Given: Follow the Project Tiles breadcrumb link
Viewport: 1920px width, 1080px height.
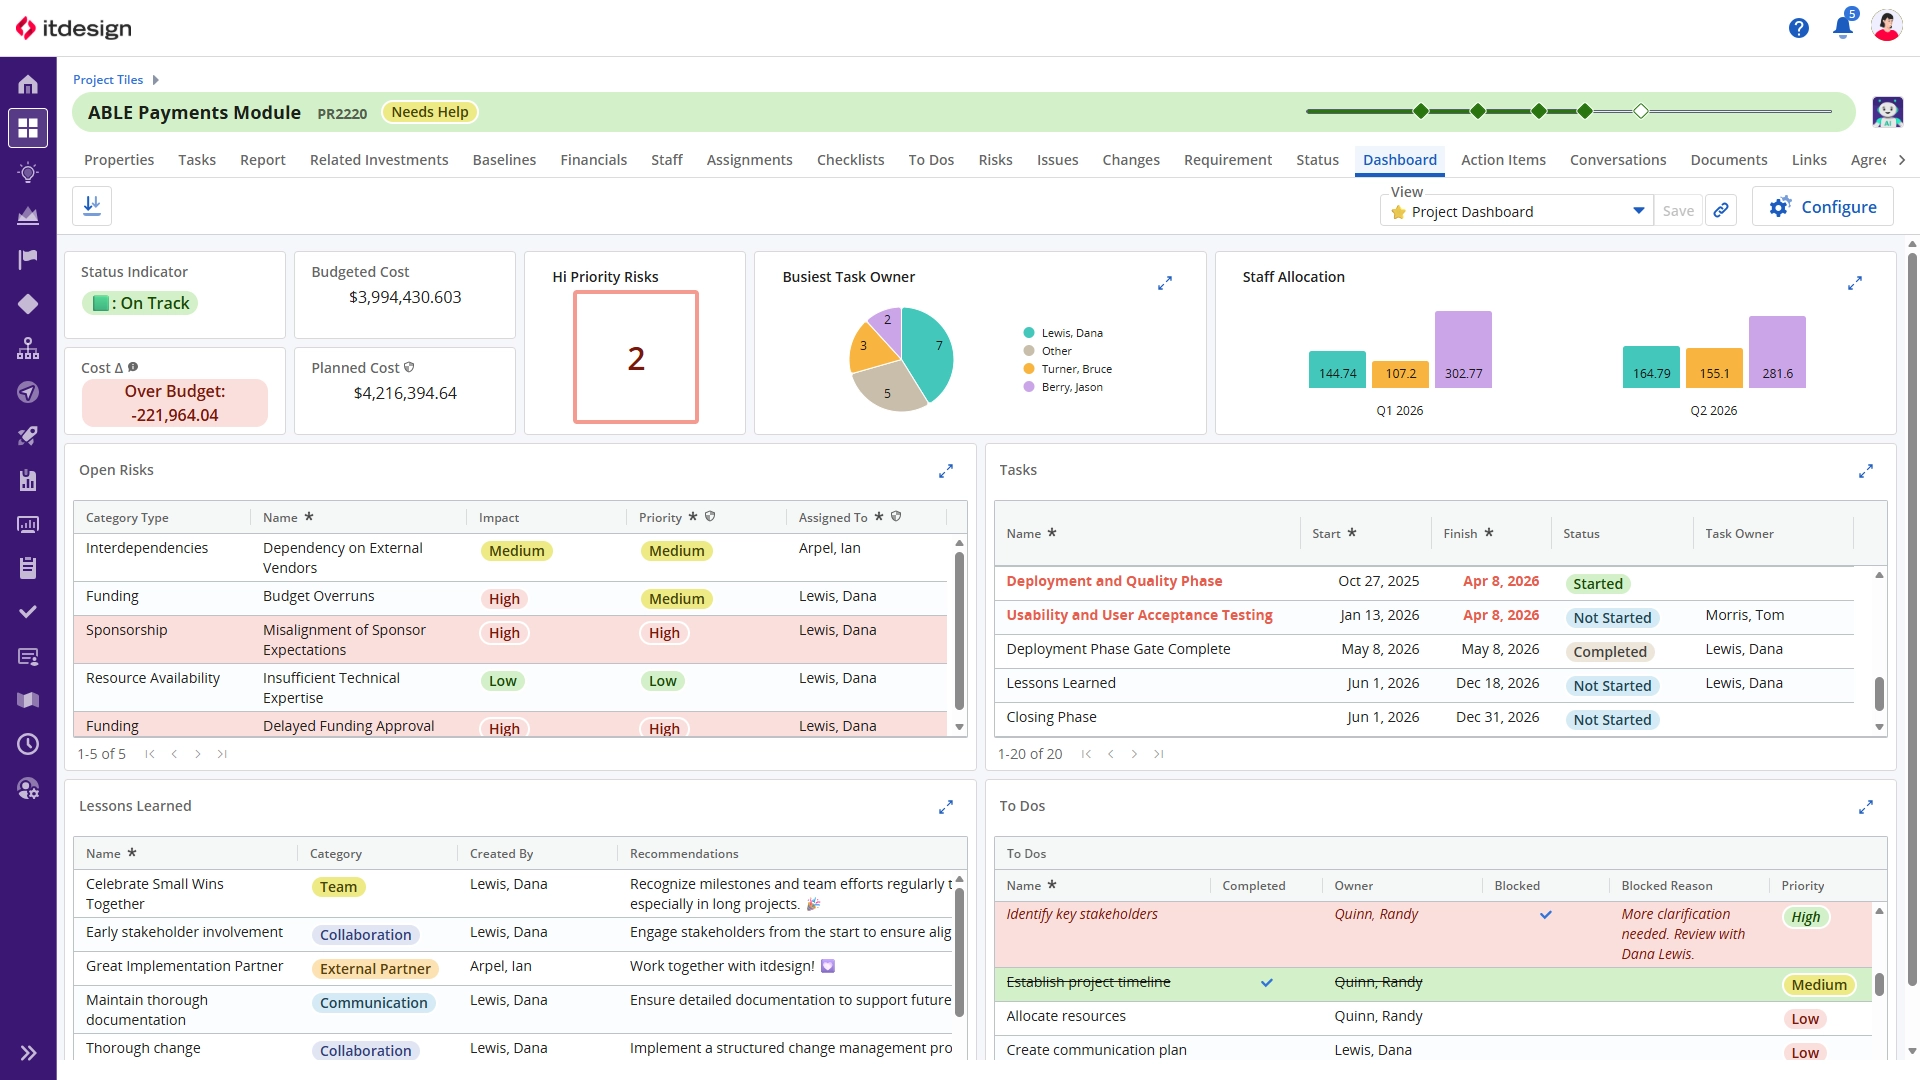Looking at the screenshot, I should [x=108, y=80].
